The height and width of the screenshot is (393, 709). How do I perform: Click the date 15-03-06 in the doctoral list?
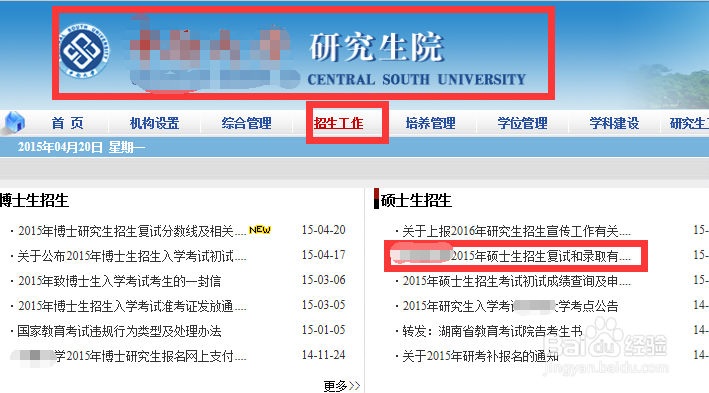point(324,280)
